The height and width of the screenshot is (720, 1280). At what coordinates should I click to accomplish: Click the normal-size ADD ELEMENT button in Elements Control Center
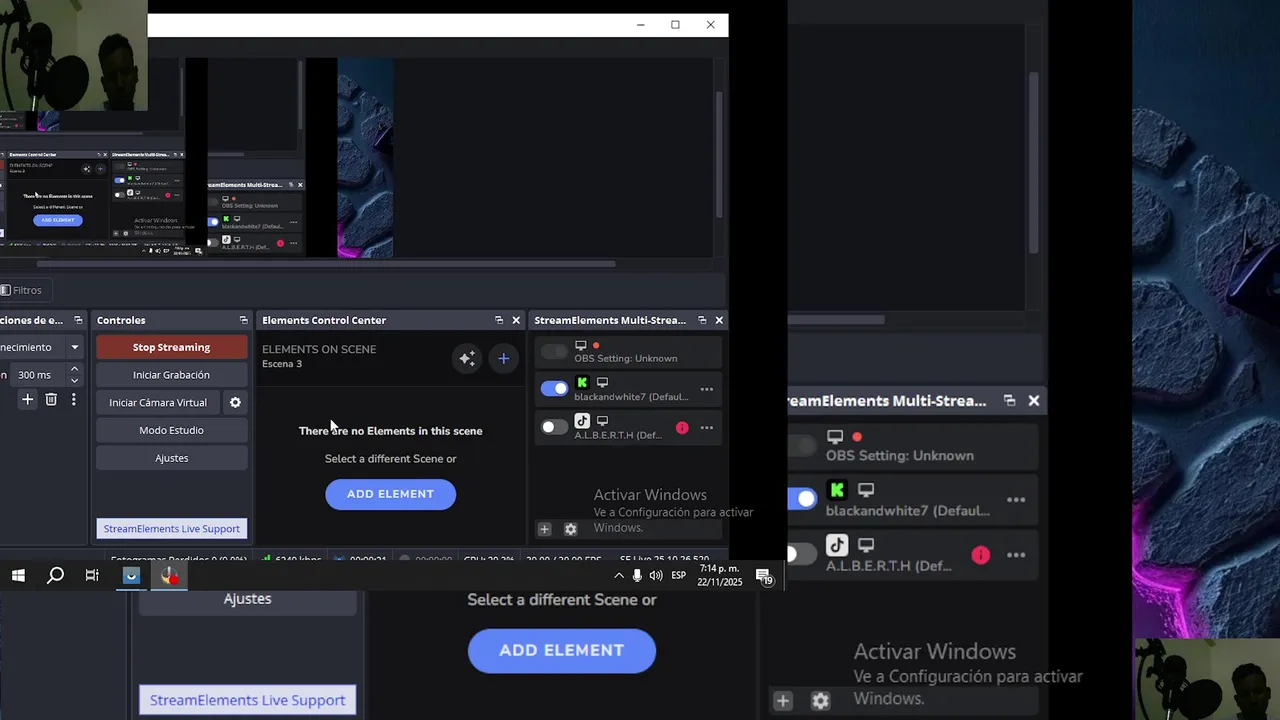coord(390,494)
